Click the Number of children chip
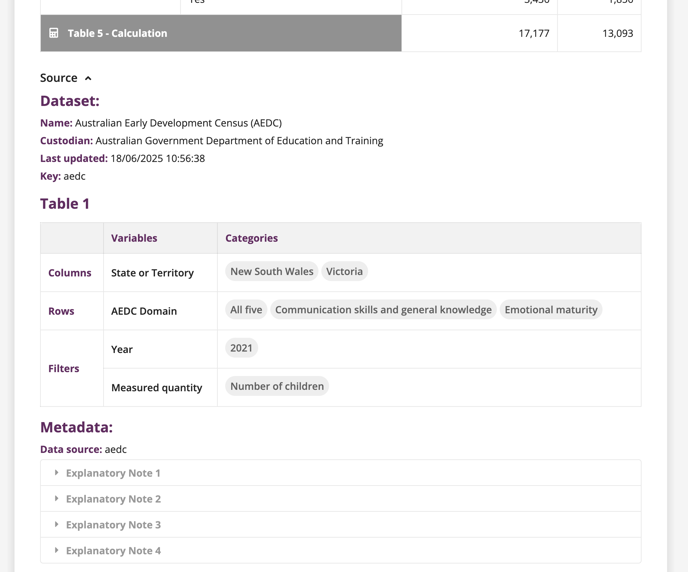 point(277,386)
